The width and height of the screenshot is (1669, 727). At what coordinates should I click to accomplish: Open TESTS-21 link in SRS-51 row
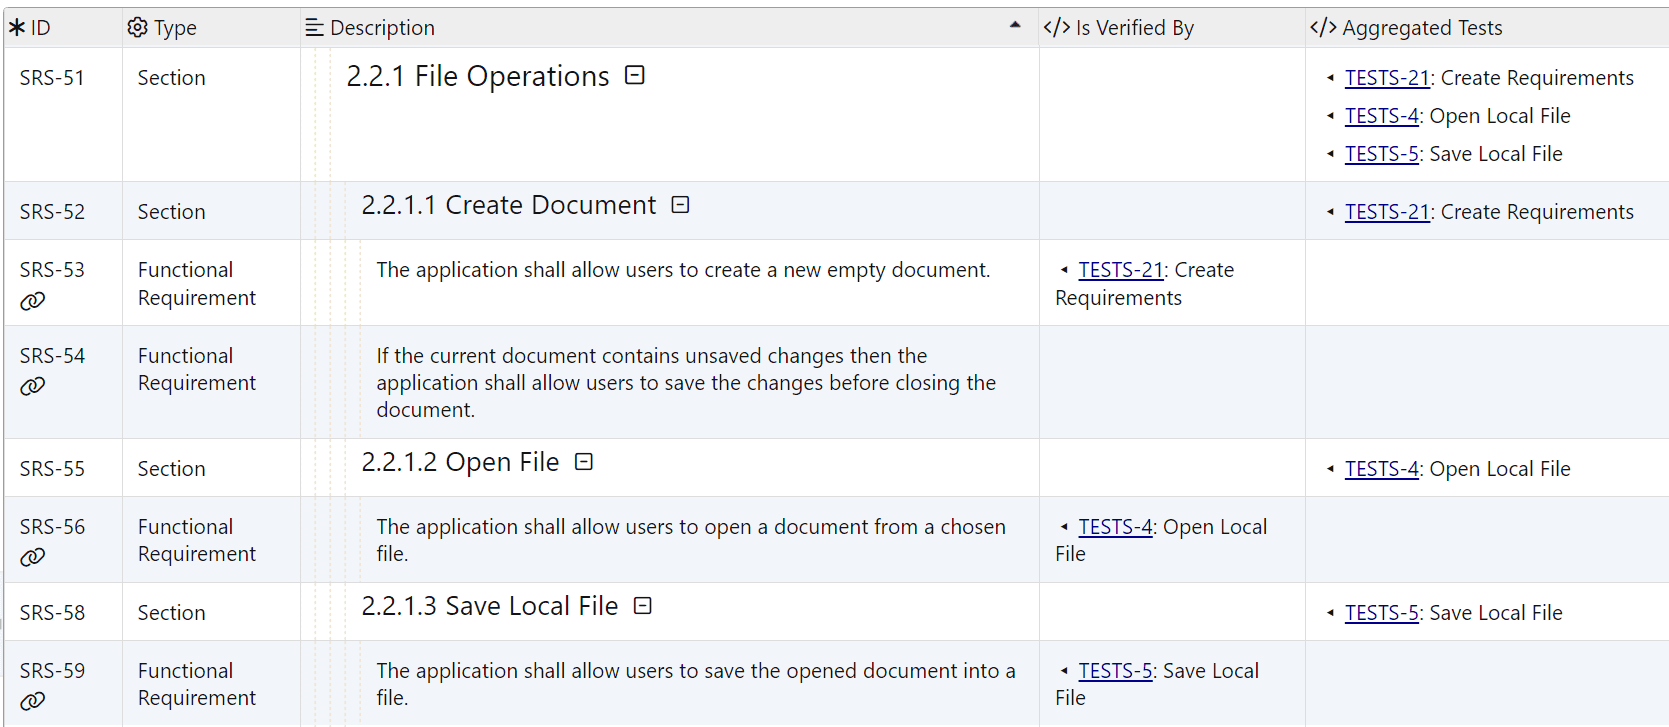[1387, 78]
